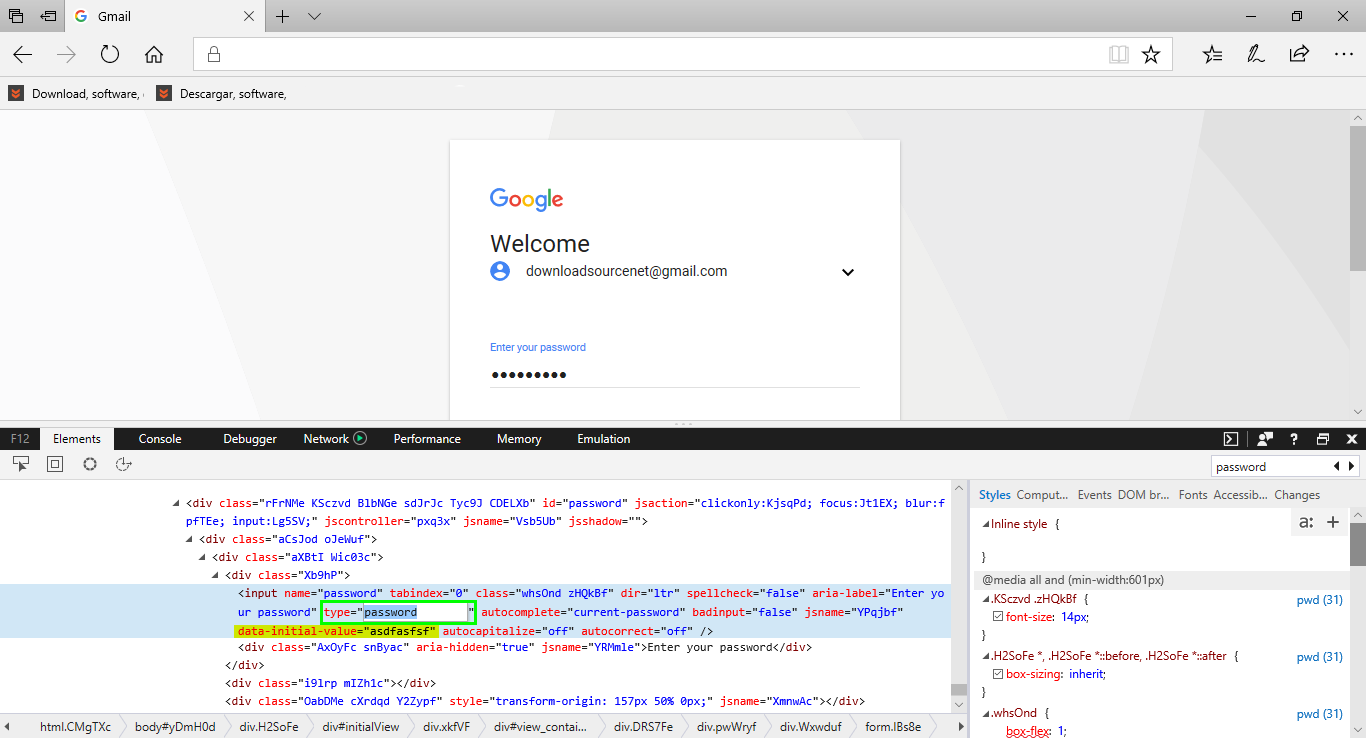Screen dimensions: 1366x738
Task: Select the Elements tab
Action: [x=77, y=439]
